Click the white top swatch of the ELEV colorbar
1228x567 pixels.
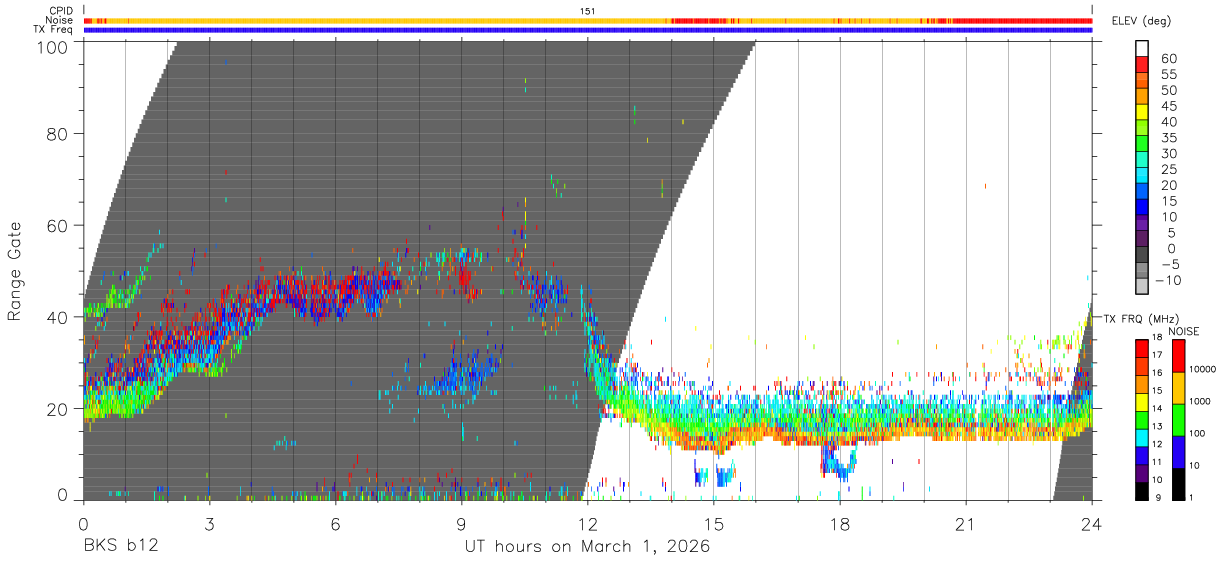click(1142, 48)
